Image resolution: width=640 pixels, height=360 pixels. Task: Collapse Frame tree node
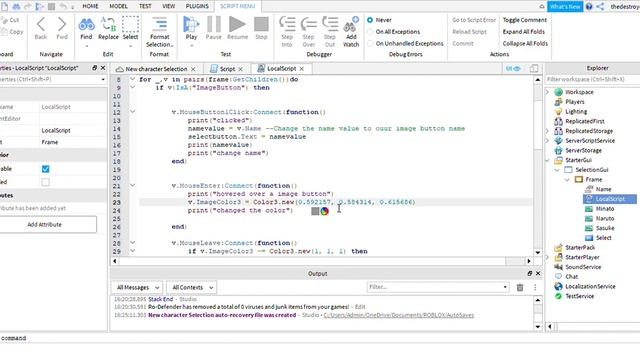pos(567,180)
